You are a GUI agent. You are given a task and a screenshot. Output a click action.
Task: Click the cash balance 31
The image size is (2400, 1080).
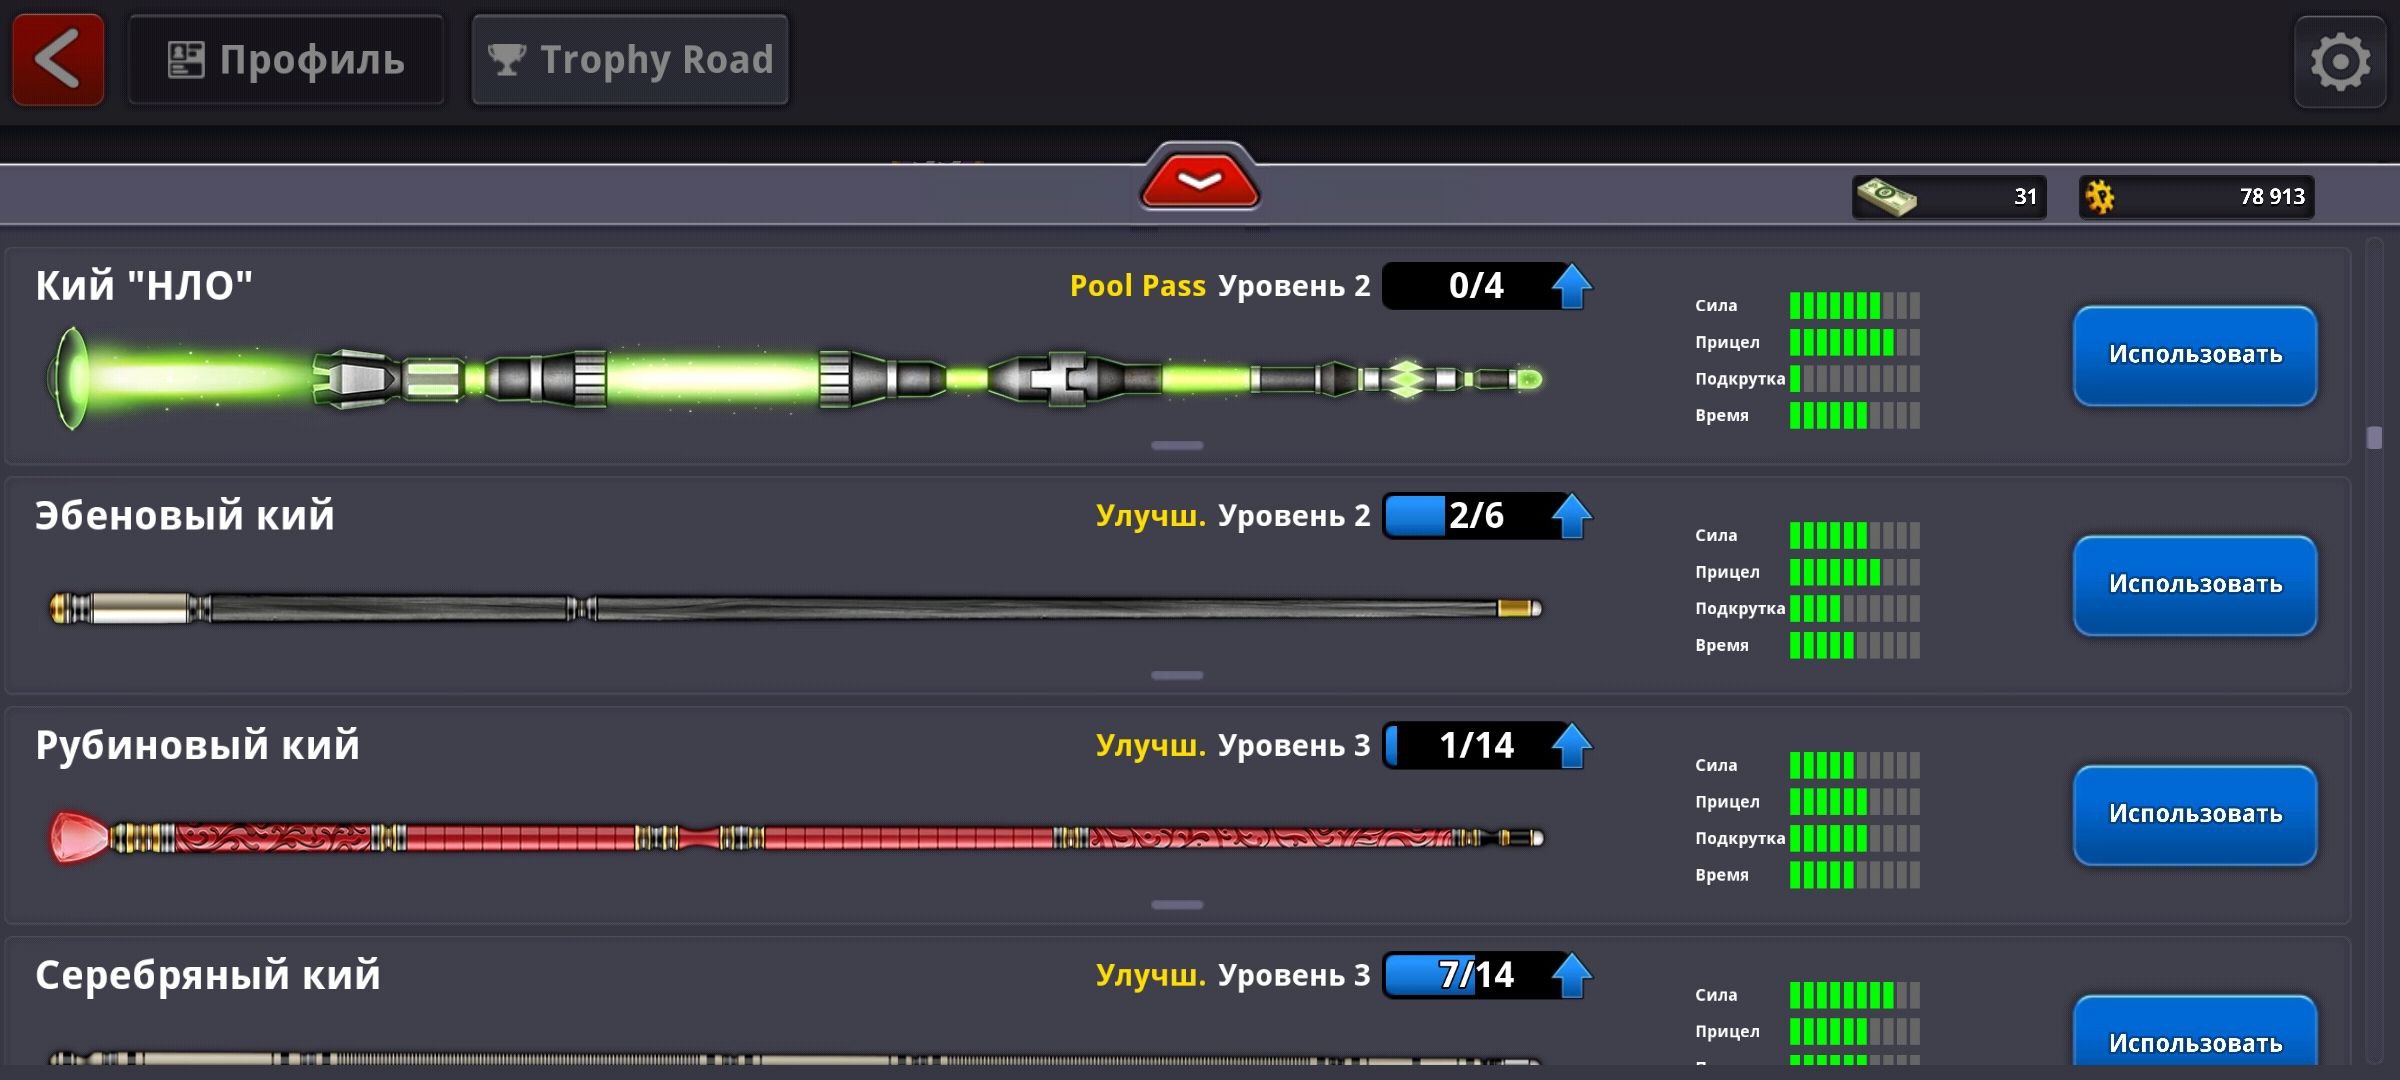2025,197
